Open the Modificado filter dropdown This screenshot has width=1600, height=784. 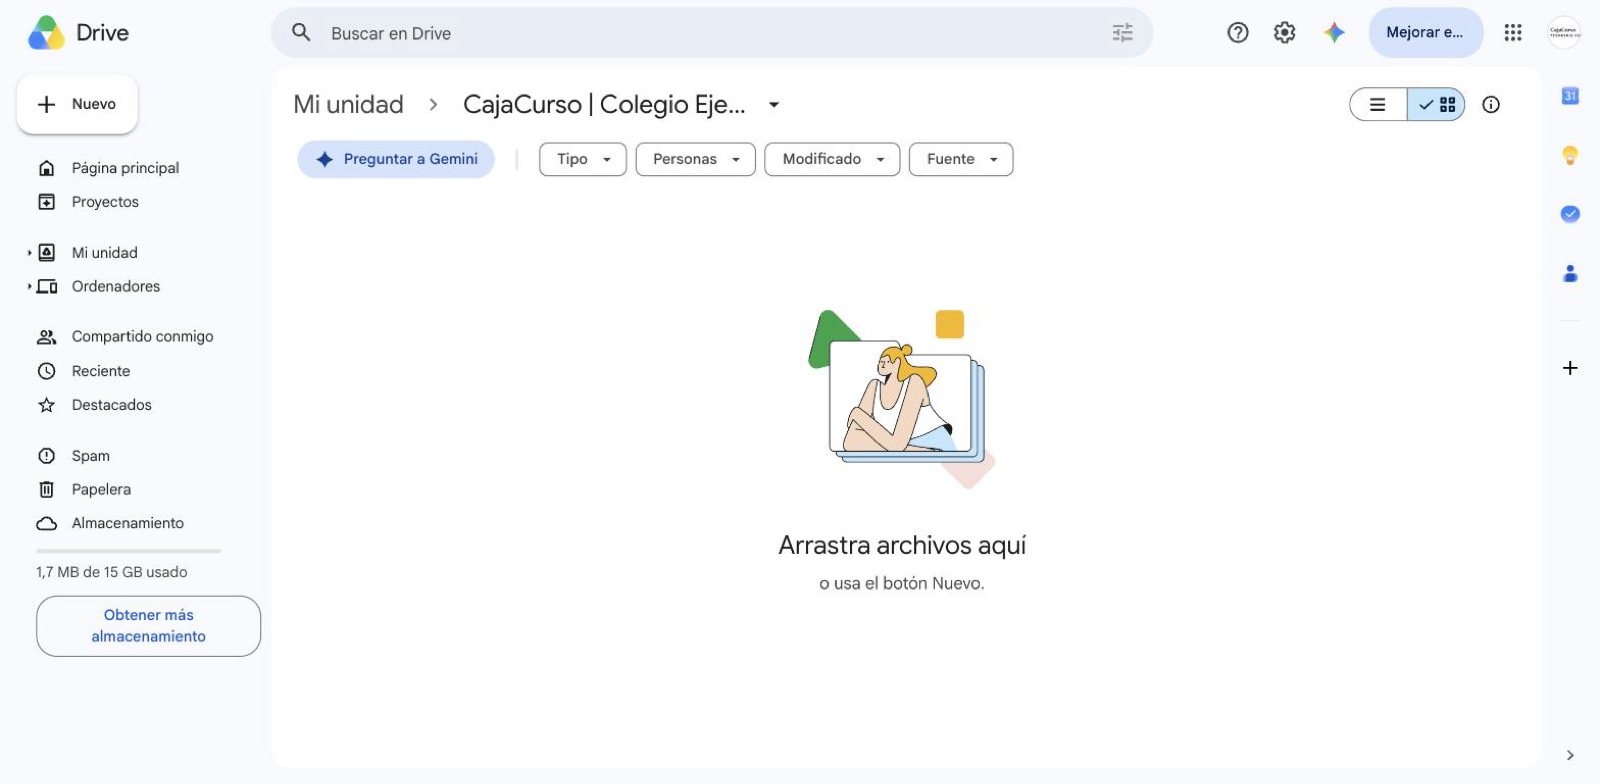click(x=832, y=159)
